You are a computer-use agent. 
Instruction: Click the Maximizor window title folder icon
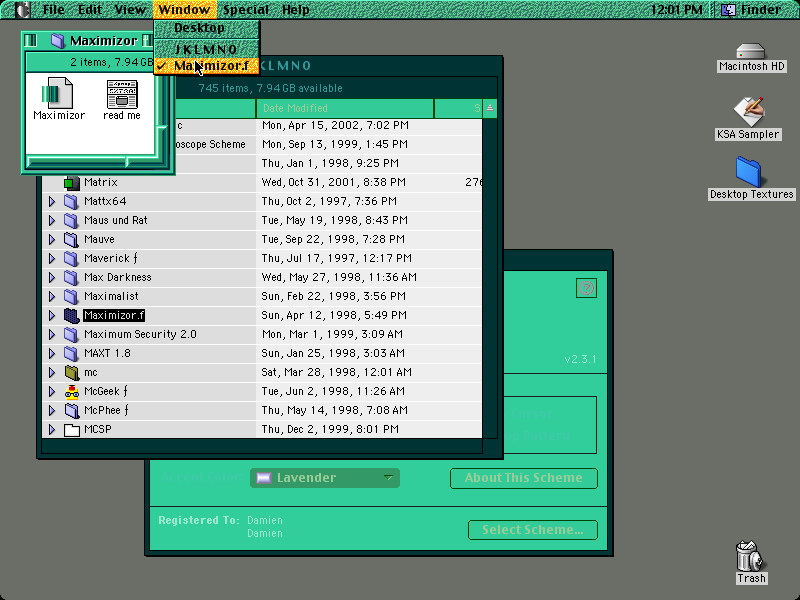tap(58, 40)
